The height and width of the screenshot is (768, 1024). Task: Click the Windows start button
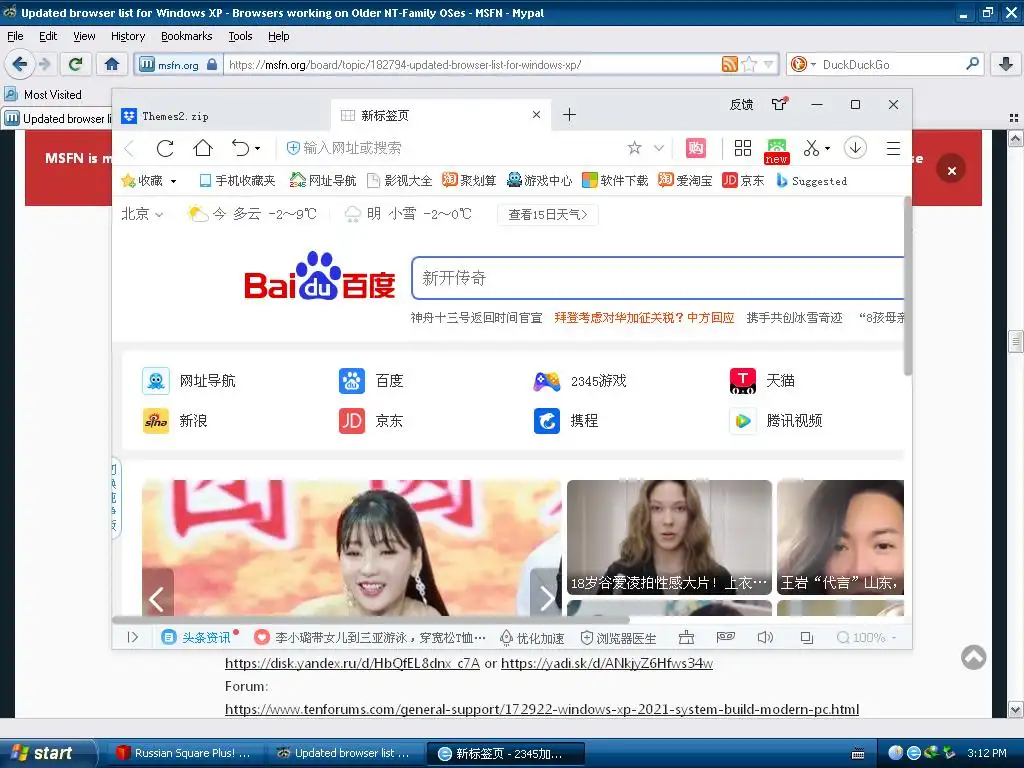click(x=47, y=753)
